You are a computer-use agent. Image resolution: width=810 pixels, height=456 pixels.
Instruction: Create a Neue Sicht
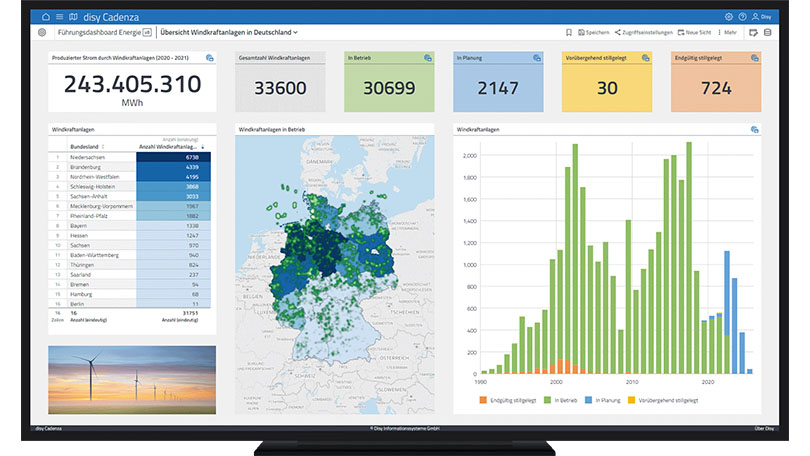click(694, 32)
